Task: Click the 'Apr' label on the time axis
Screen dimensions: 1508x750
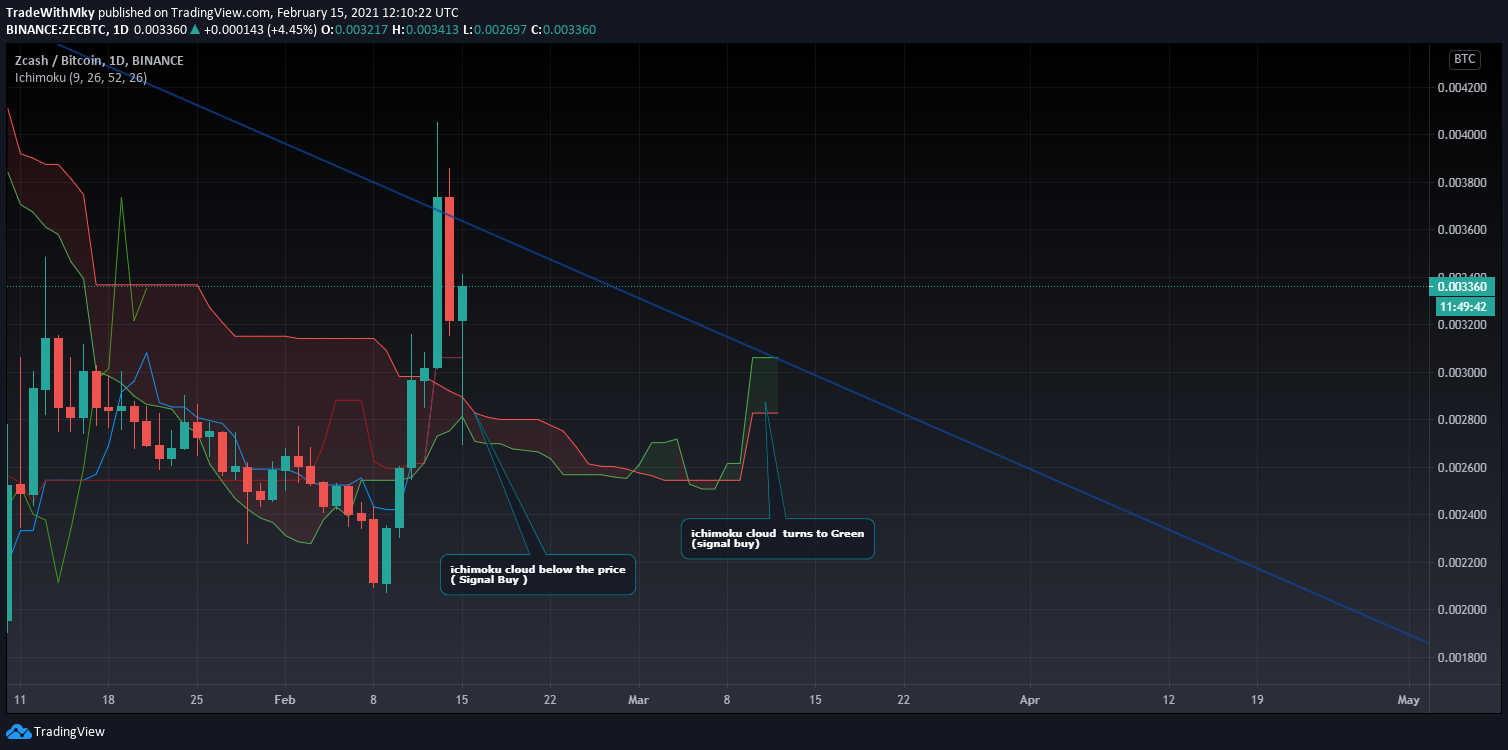Action: coord(1030,700)
